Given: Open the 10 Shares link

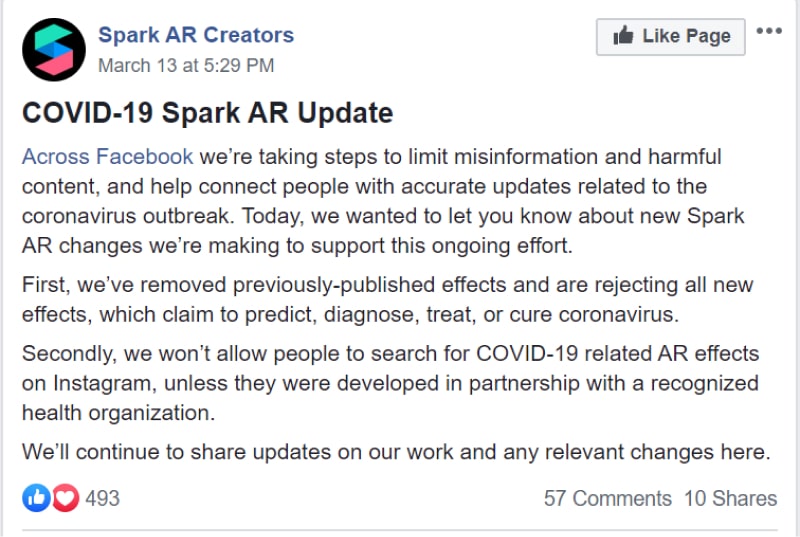Looking at the screenshot, I should pos(731,498).
